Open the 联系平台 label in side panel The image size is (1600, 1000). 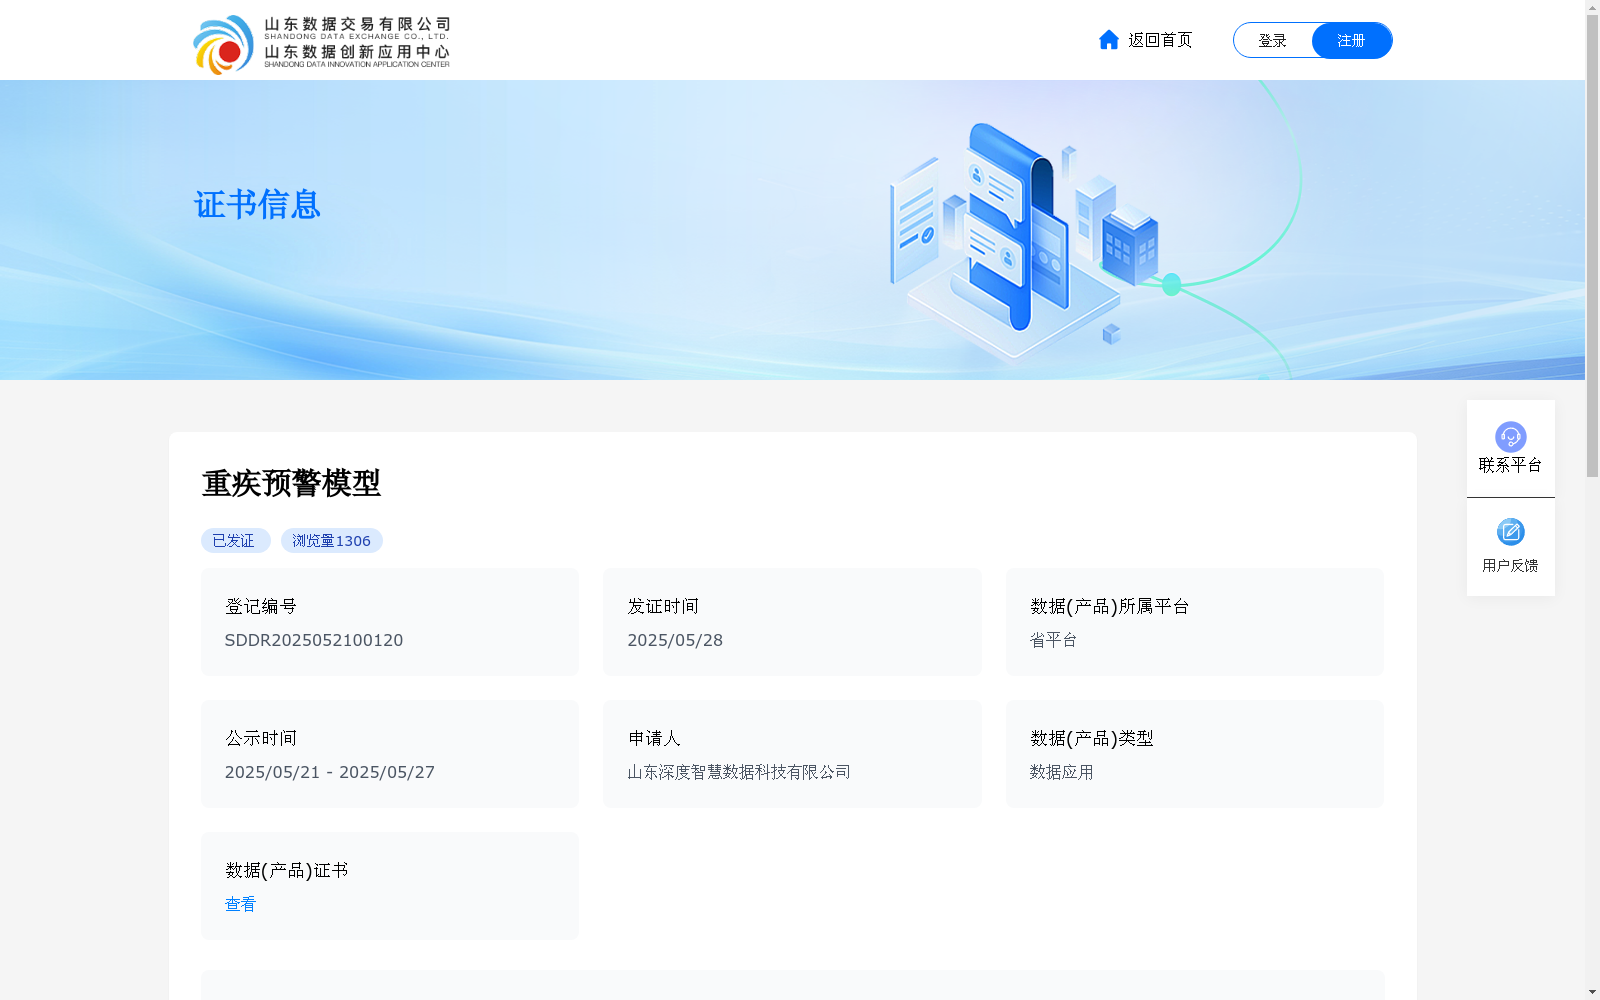pos(1510,465)
